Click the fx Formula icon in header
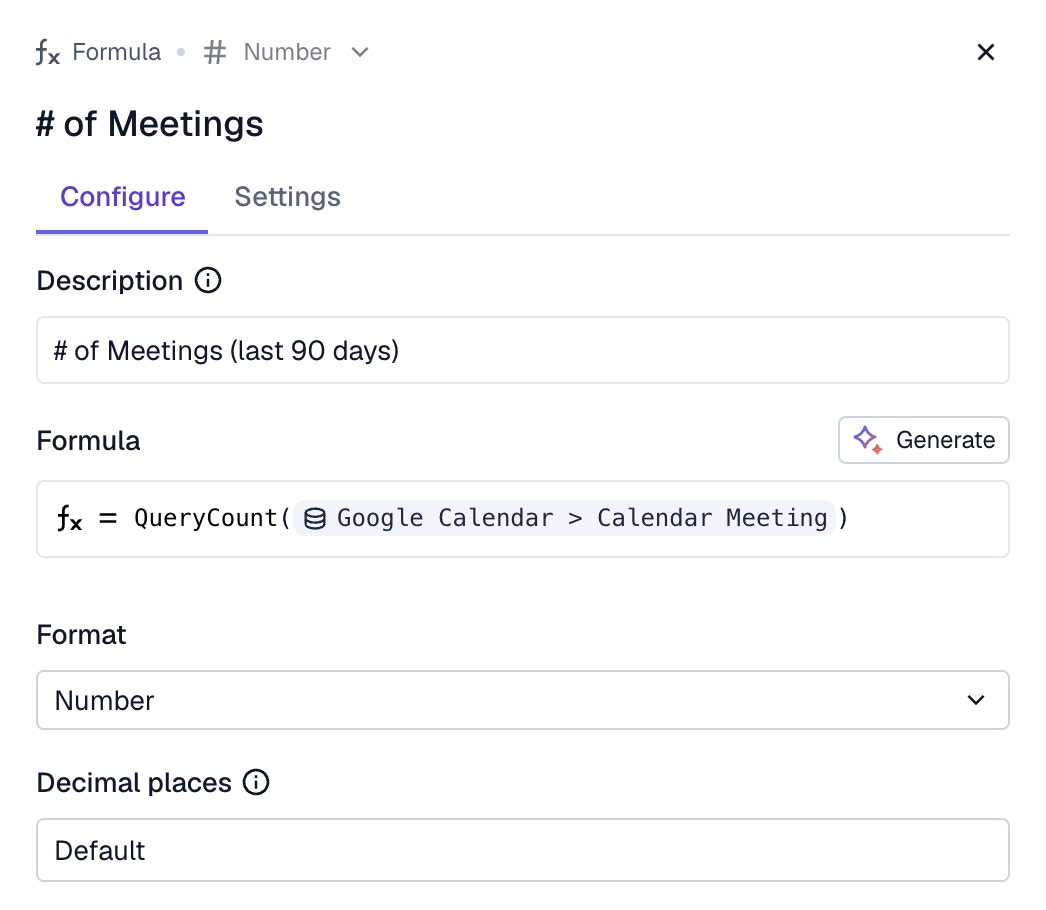 click(x=48, y=53)
